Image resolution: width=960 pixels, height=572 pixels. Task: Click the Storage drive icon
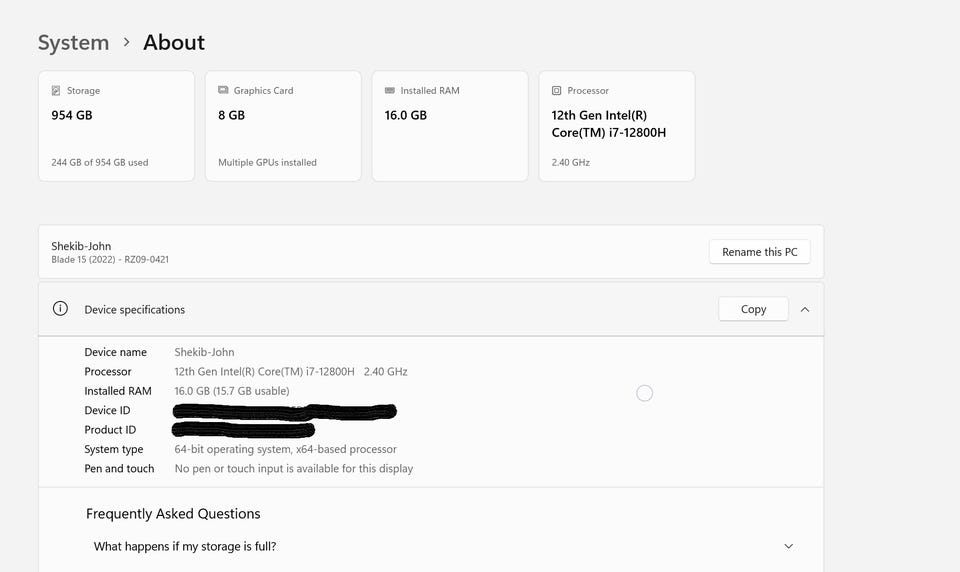click(x=56, y=91)
